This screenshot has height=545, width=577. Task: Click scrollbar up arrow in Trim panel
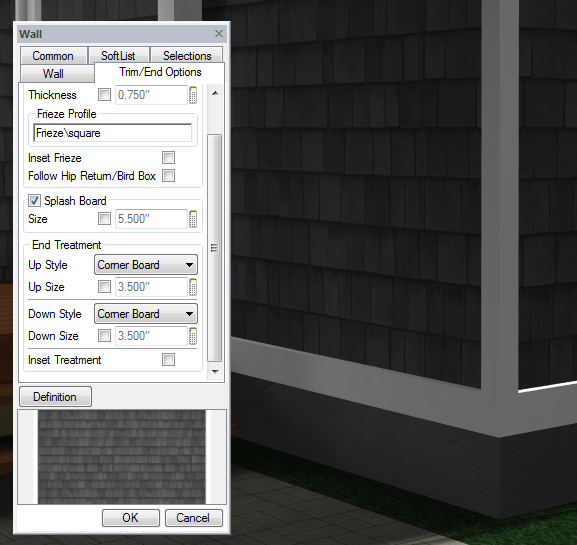click(x=215, y=93)
